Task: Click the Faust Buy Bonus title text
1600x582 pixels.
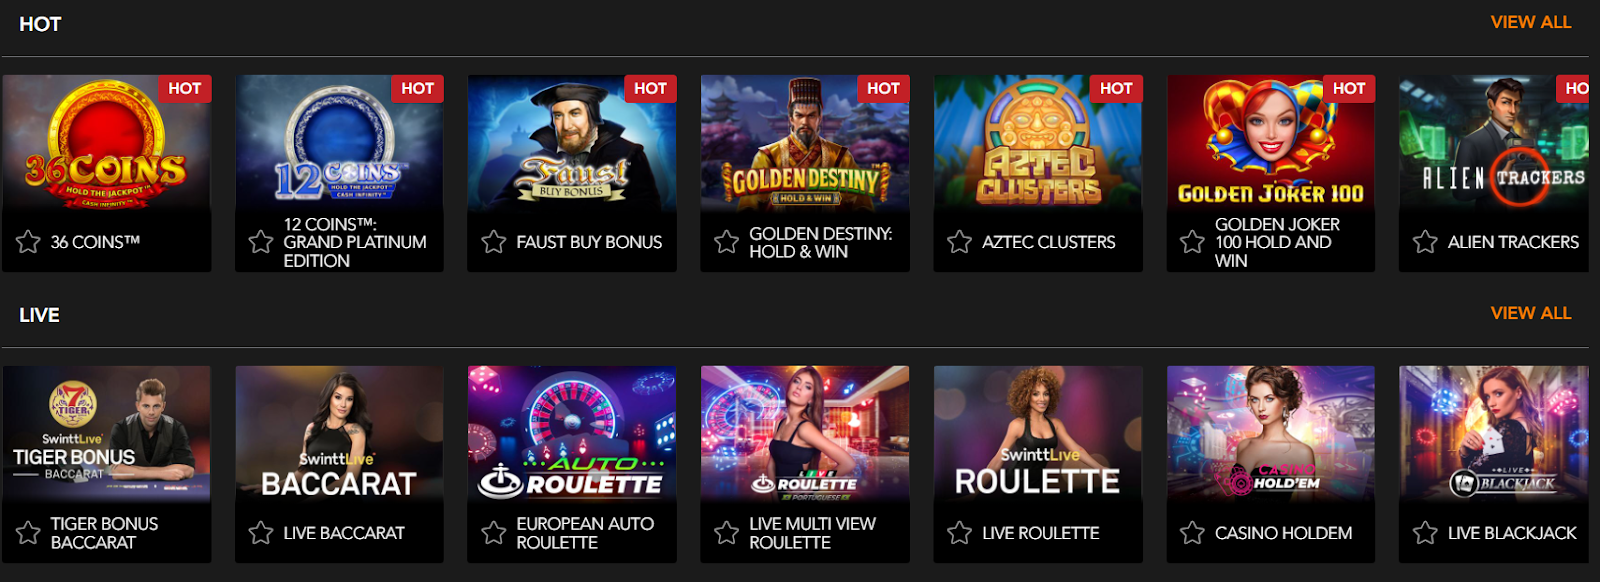Action: 589,242
